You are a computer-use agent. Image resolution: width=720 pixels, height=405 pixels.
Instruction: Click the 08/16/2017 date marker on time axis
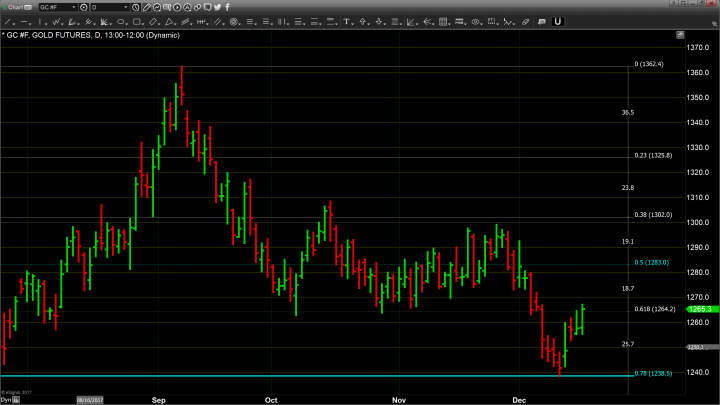coord(90,400)
